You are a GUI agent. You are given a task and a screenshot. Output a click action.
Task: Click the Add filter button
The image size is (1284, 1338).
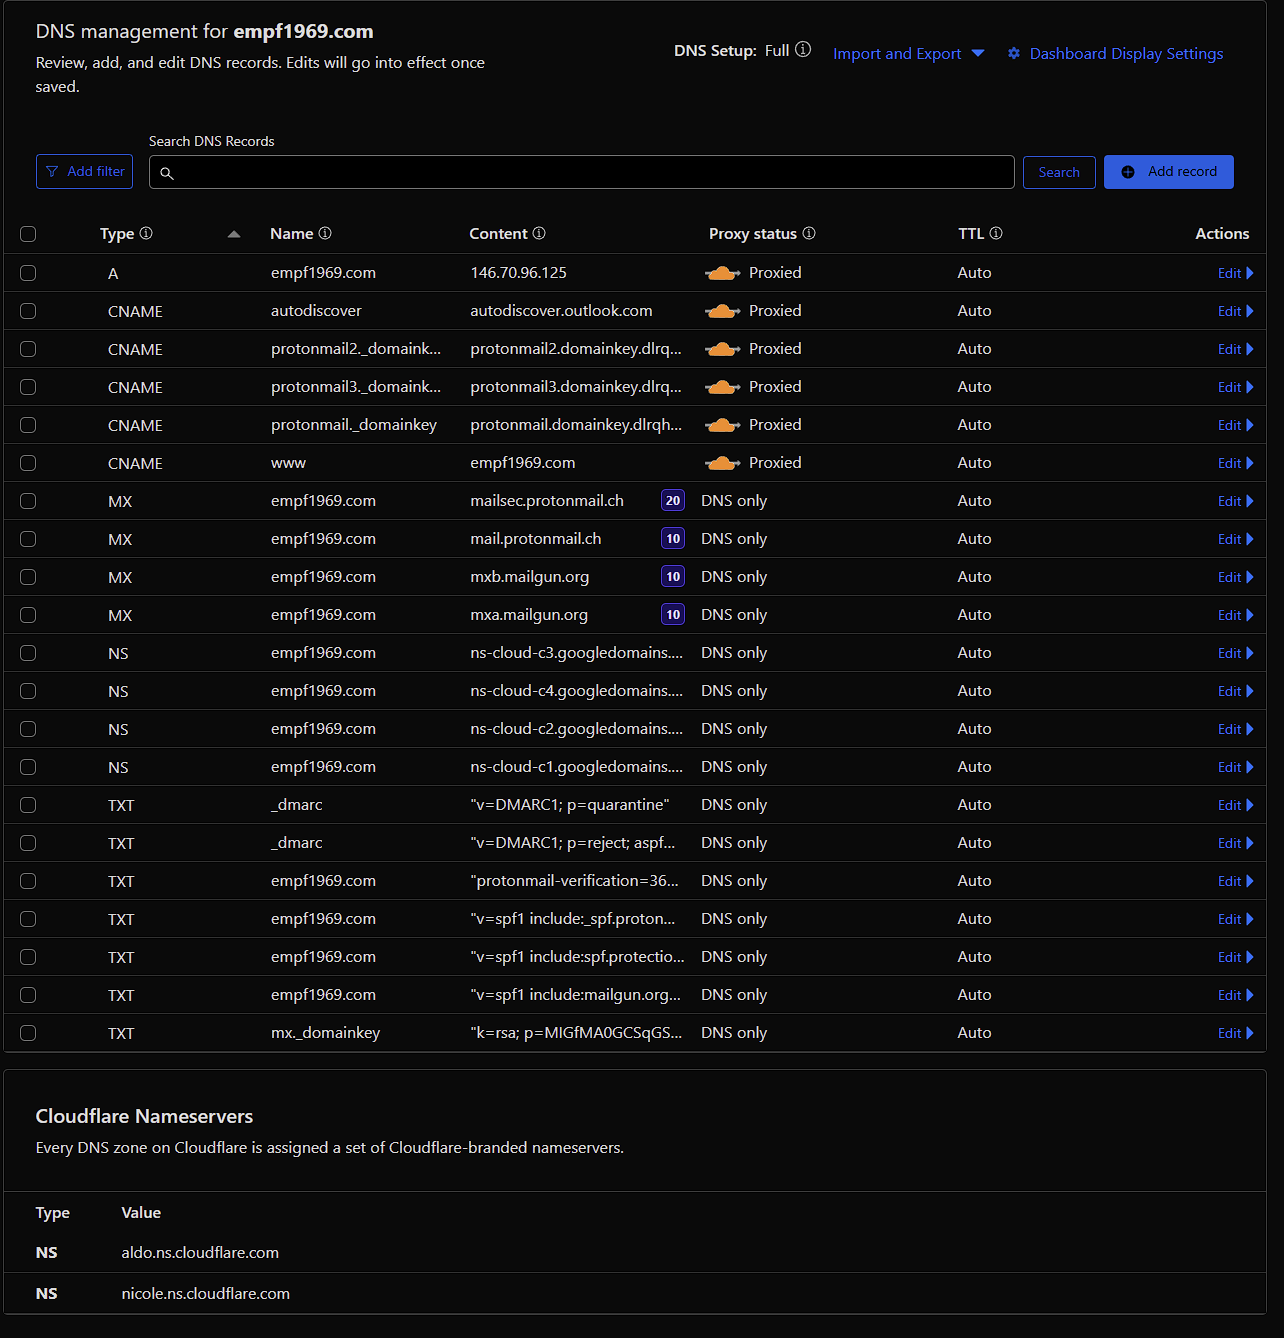coord(84,172)
